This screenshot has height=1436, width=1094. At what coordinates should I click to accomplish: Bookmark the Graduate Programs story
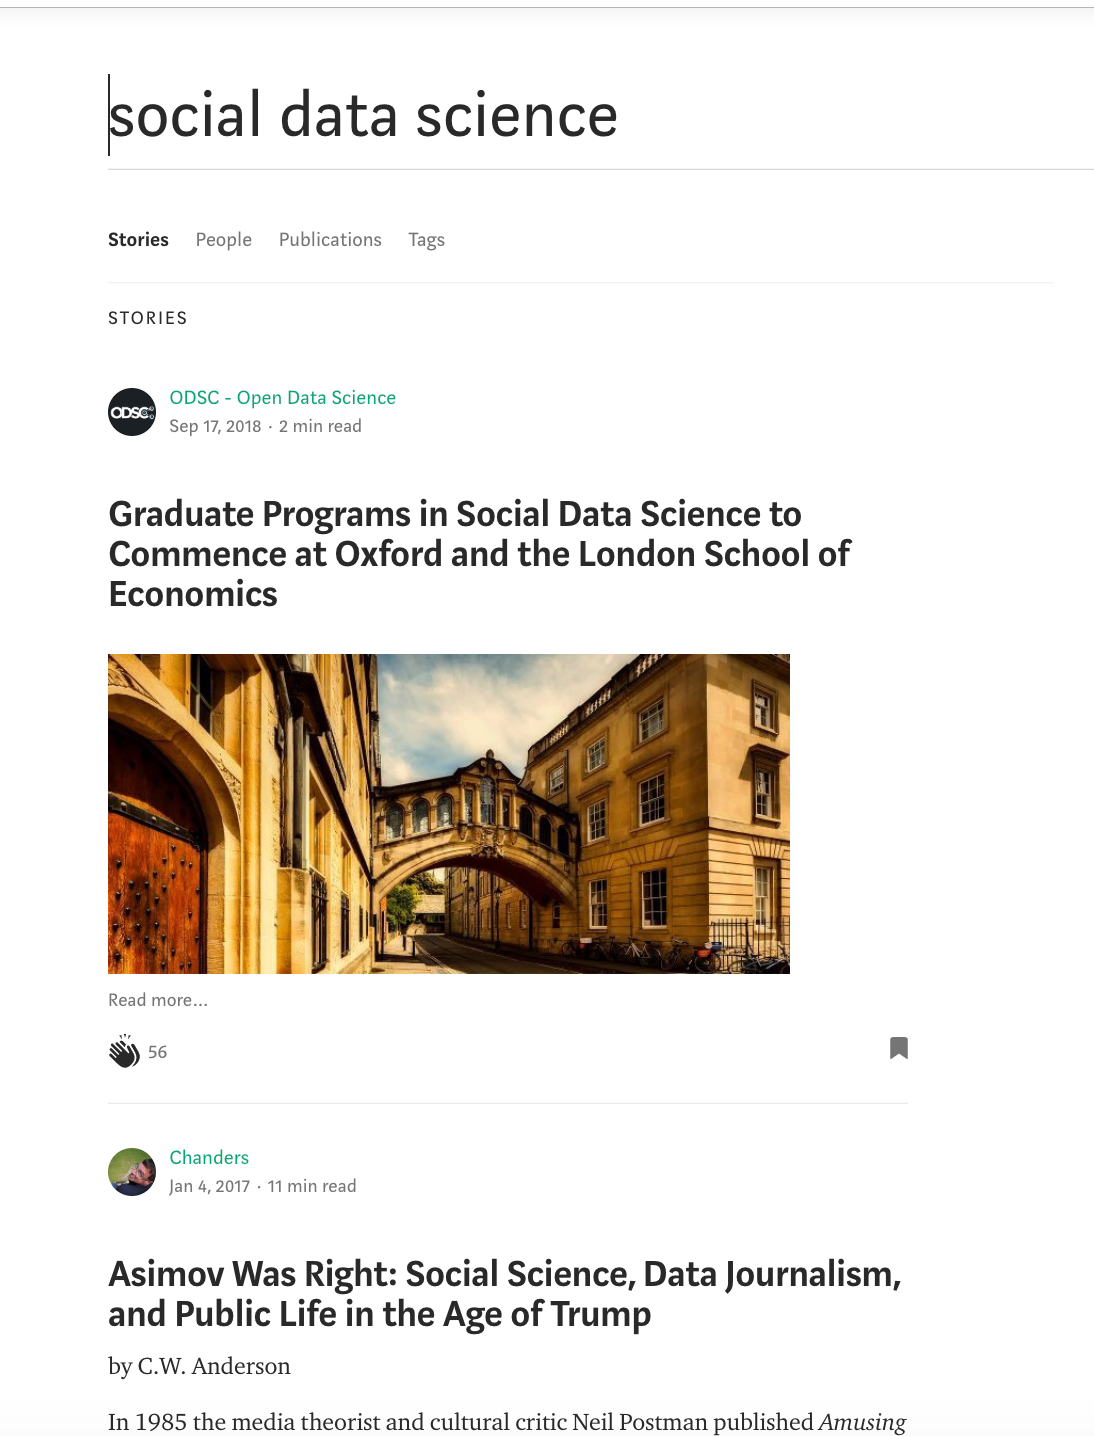pyautogui.click(x=898, y=1048)
